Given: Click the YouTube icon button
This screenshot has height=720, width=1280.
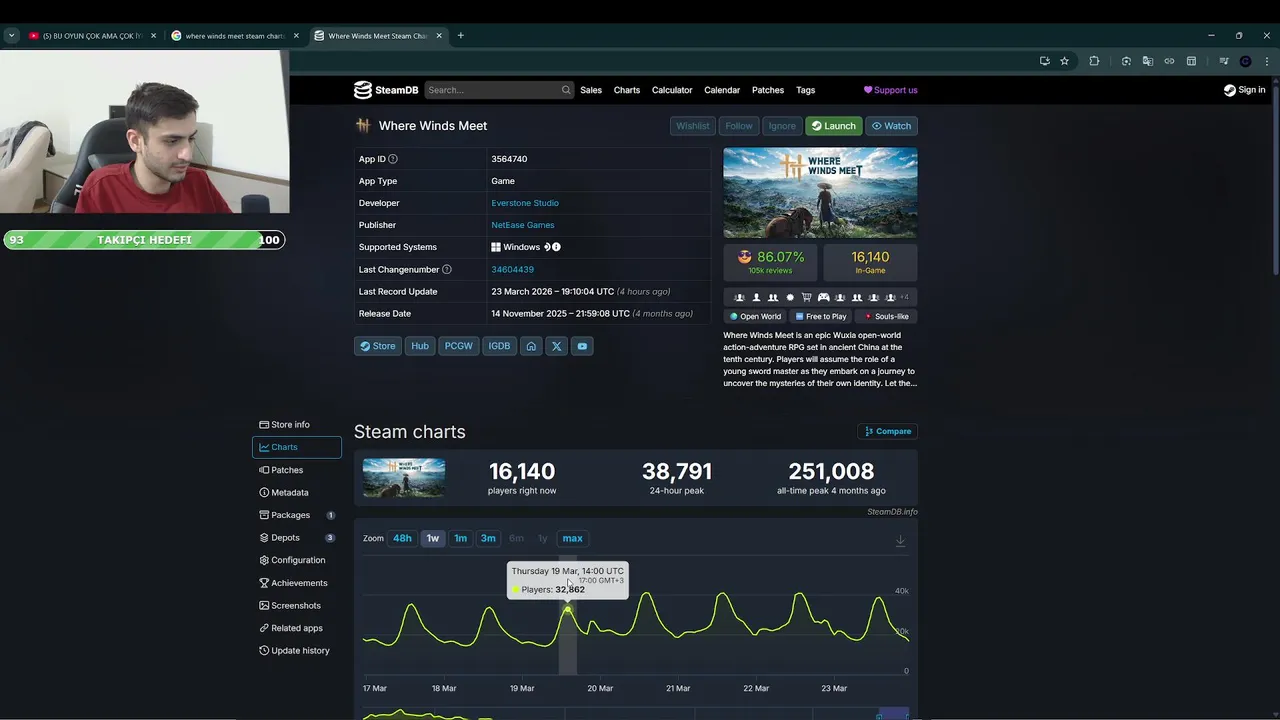Looking at the screenshot, I should tap(582, 346).
